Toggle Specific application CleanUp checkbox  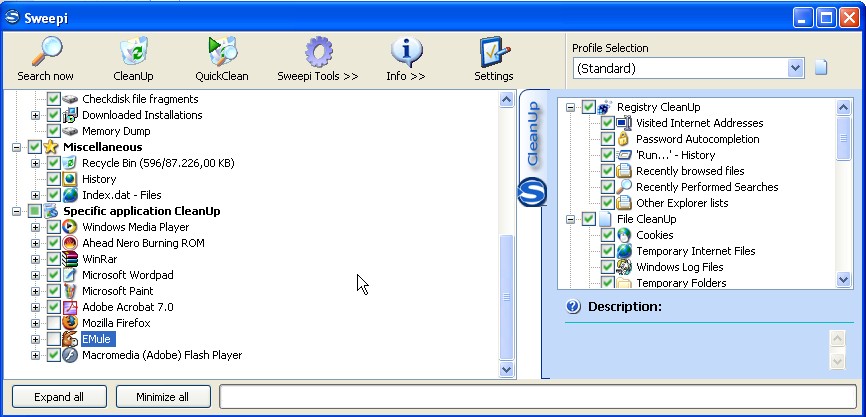tap(35, 211)
